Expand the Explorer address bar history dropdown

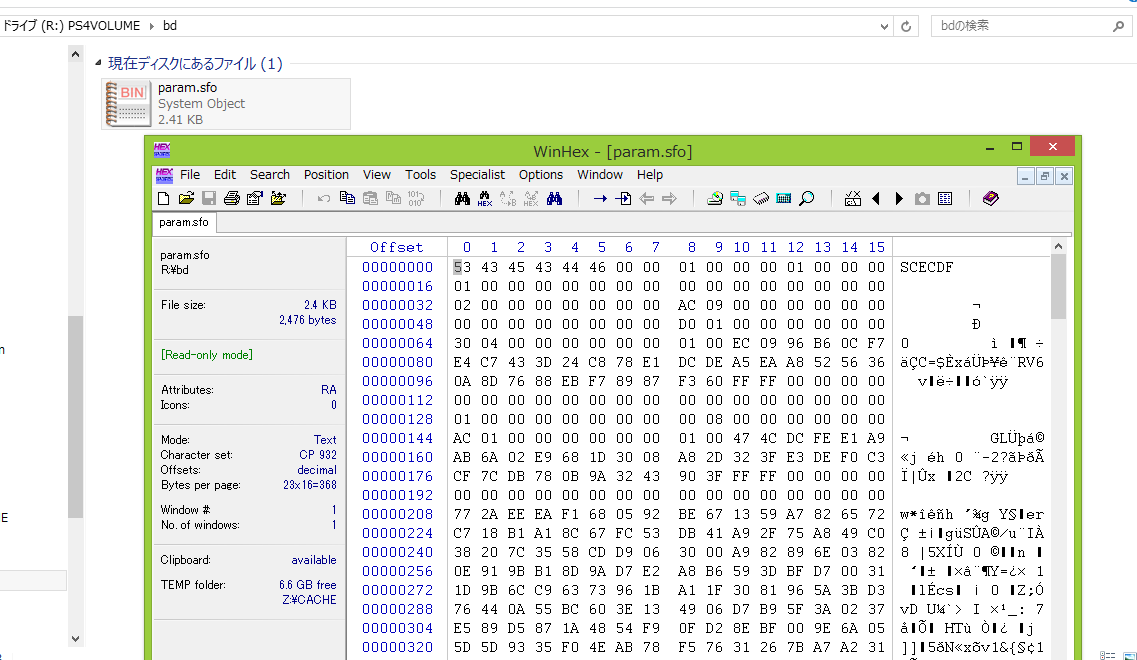[x=884, y=27]
